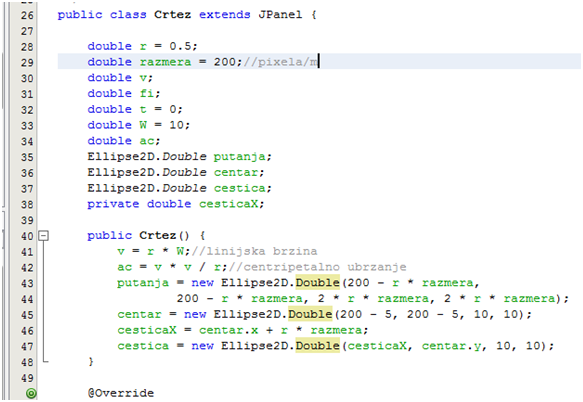
Task: Click line number 26 in the gutter
Action: click(27, 15)
